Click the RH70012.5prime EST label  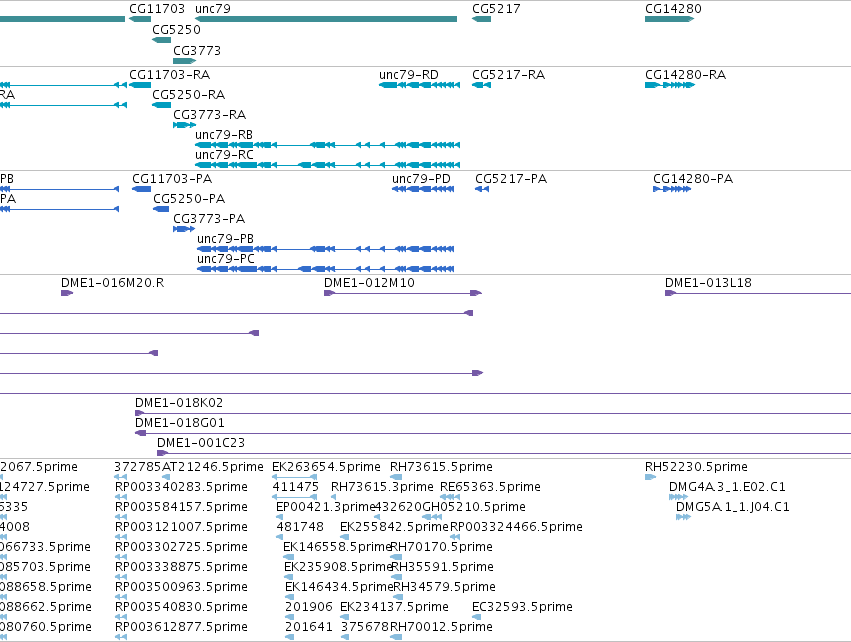pos(441,627)
